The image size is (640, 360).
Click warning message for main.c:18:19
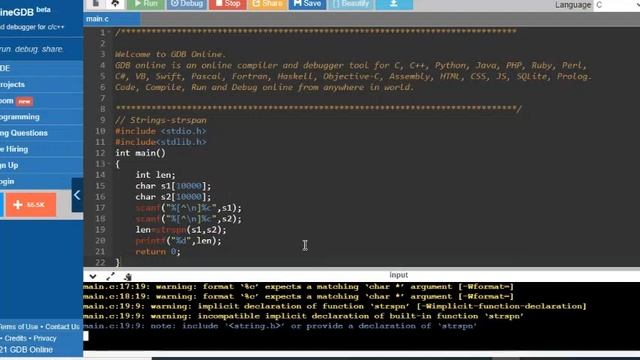(x=298, y=296)
